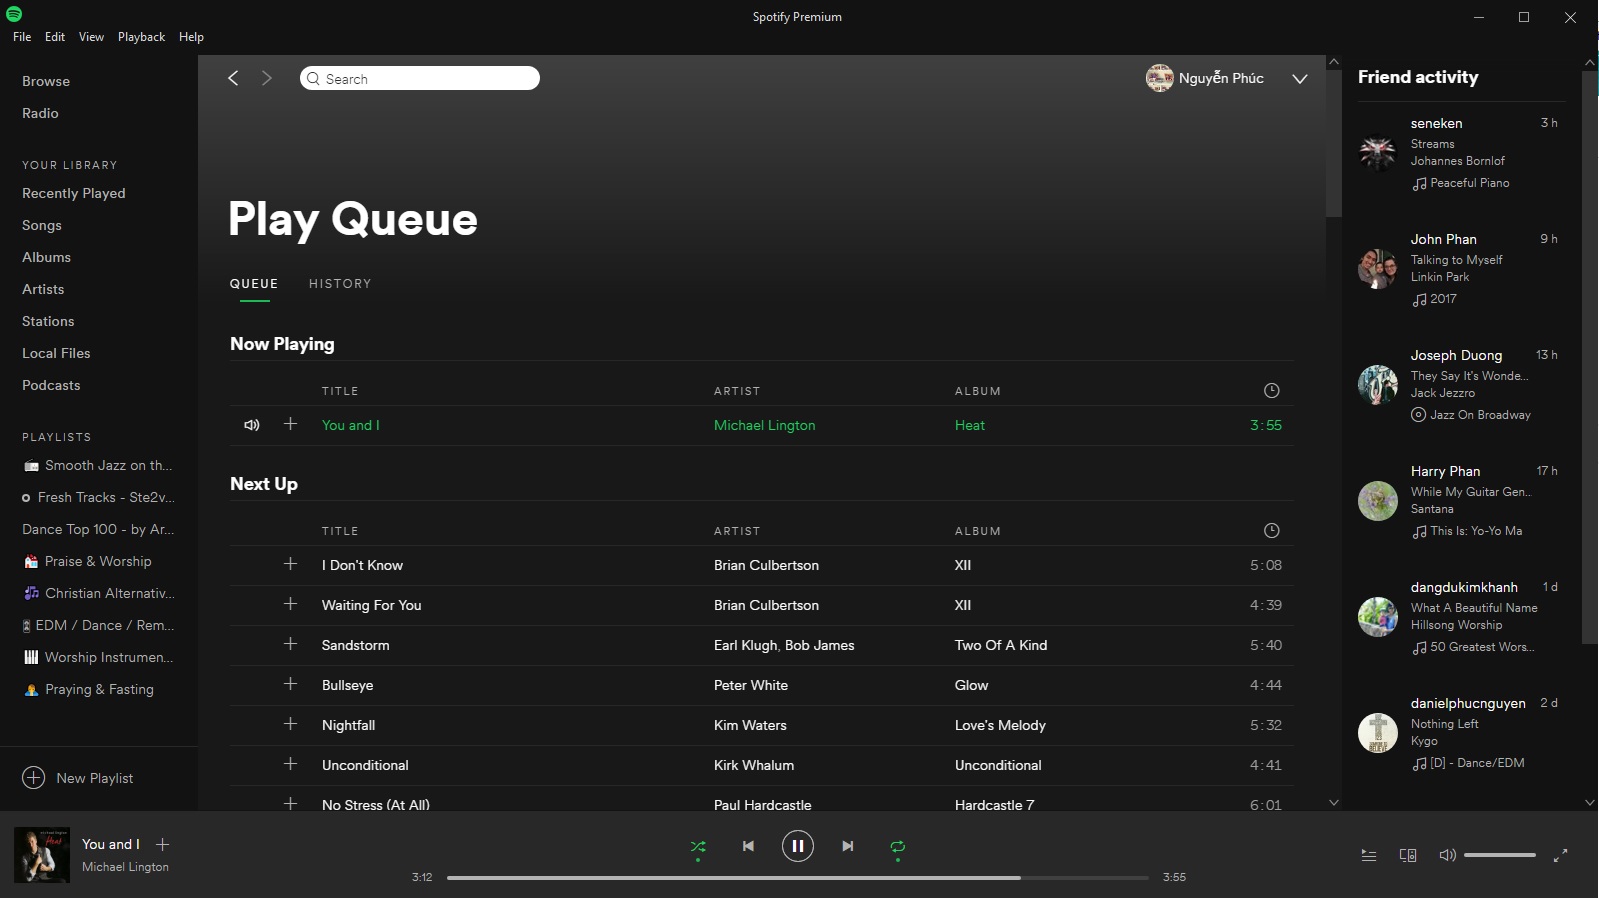Sort Next Up by the TITLE column header
This screenshot has height=899, width=1599.
[340, 531]
